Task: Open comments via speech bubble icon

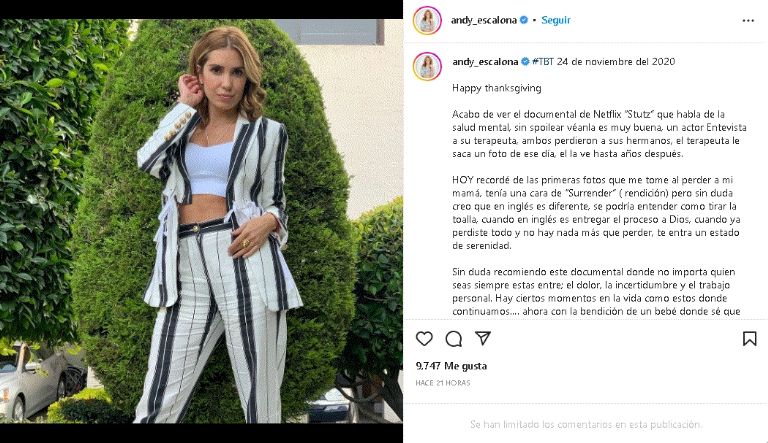Action: click(x=454, y=339)
